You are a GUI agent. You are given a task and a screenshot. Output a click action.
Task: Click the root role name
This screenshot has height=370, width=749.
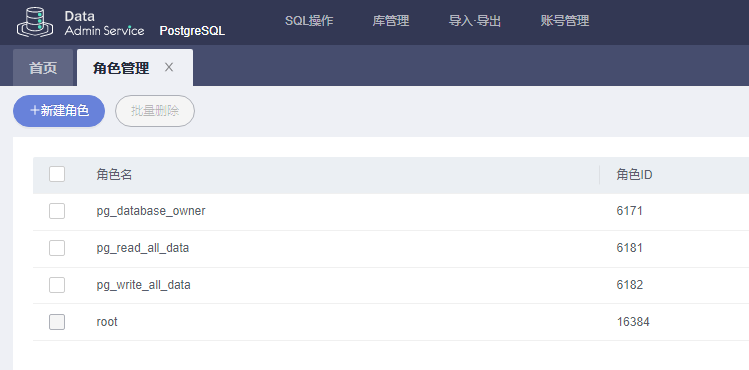107,322
